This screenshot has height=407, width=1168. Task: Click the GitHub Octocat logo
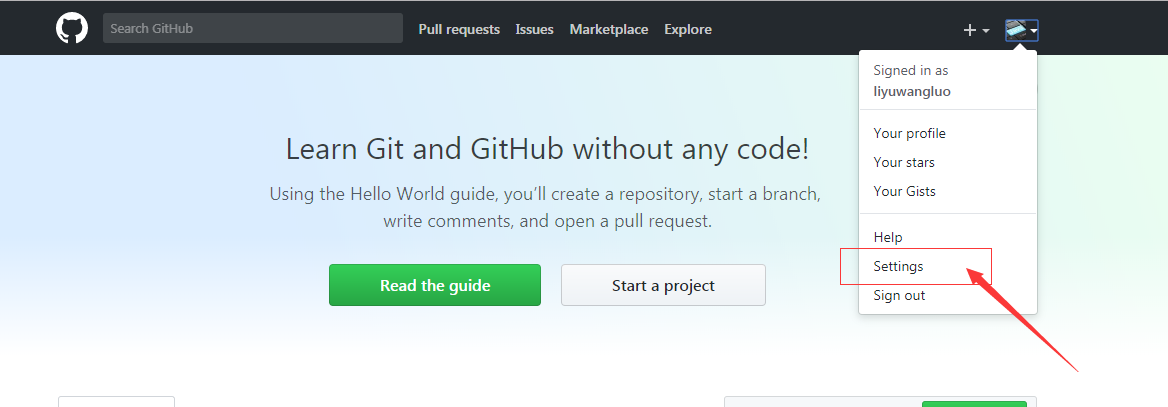pyautogui.click(x=72, y=29)
